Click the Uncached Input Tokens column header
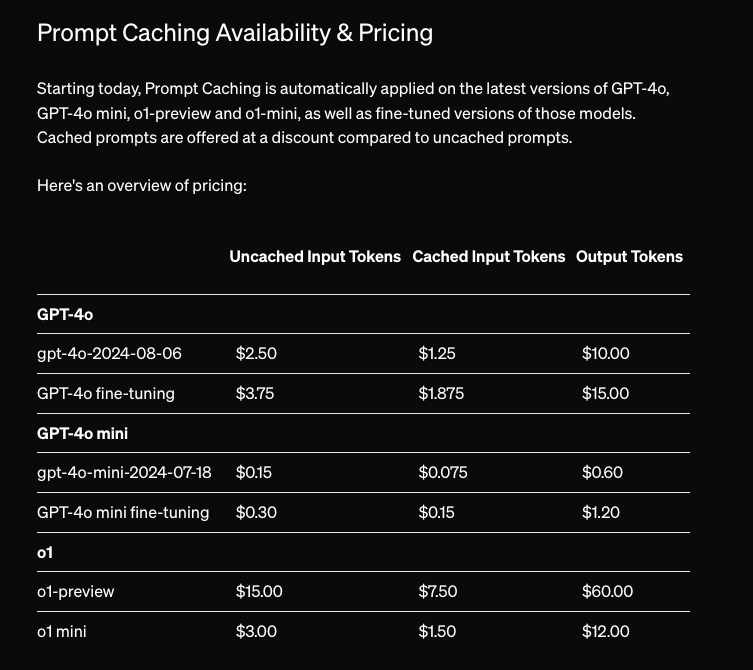753x670 pixels. pos(315,257)
